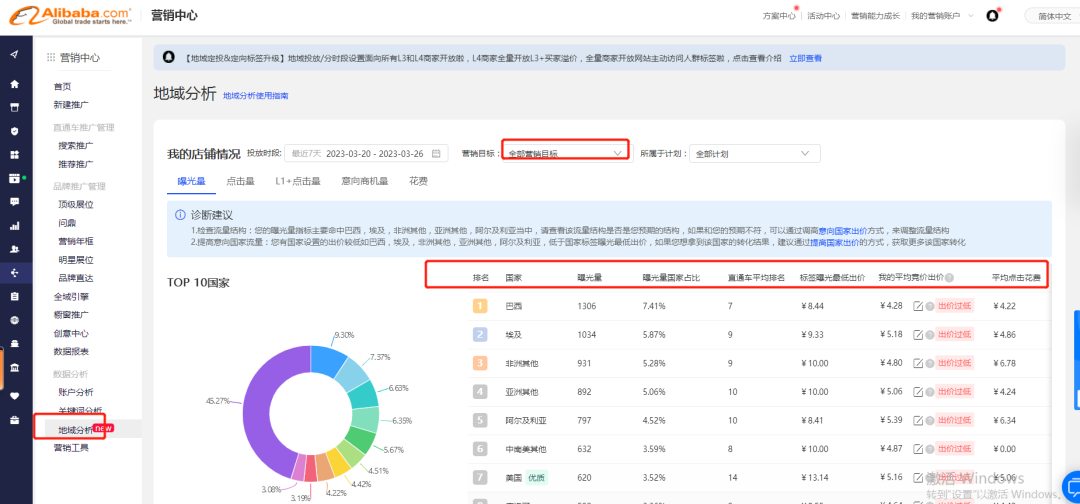Click the blue 9.30% donut chart segment

[x=328, y=359]
